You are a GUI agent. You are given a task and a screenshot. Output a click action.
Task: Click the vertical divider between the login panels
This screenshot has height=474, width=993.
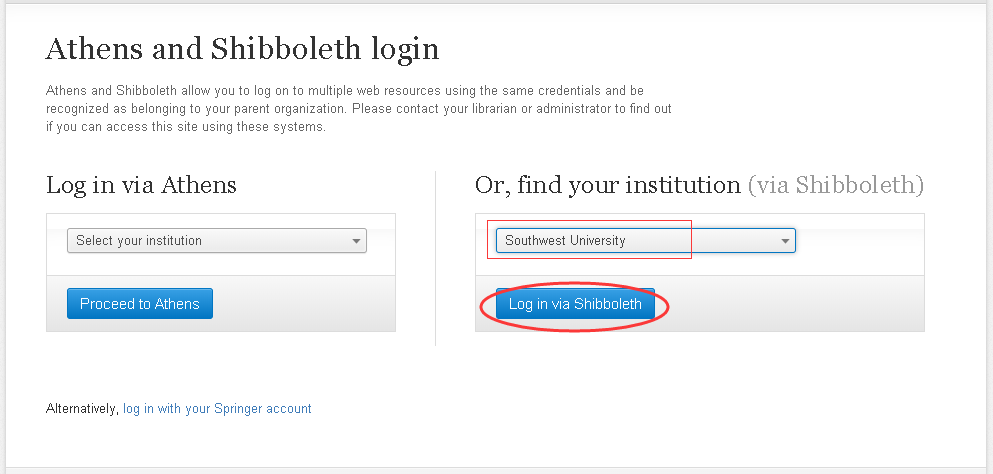tap(436, 260)
